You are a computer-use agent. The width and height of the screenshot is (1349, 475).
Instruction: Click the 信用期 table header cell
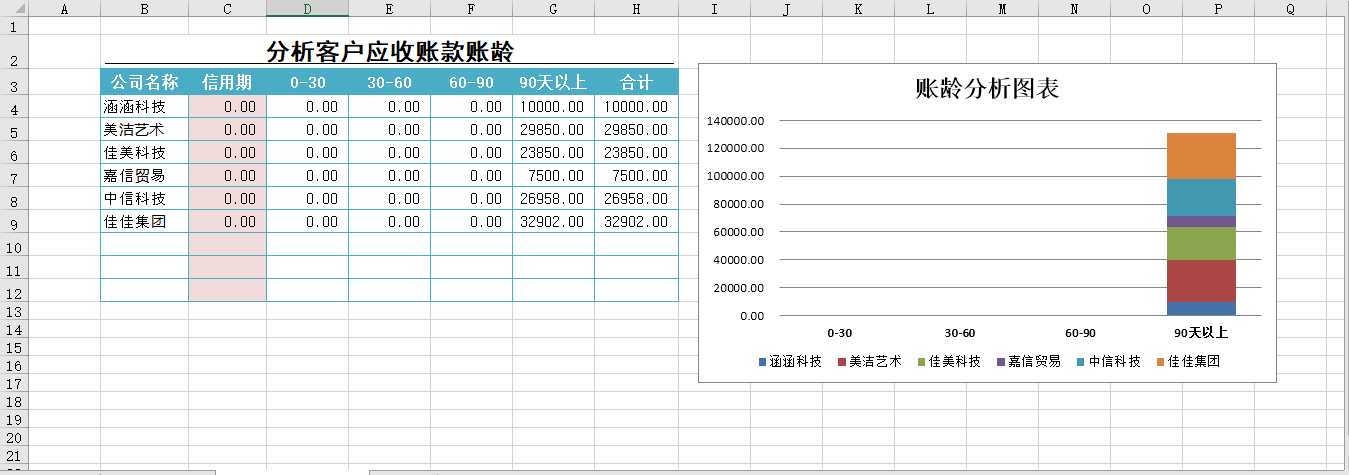point(227,82)
